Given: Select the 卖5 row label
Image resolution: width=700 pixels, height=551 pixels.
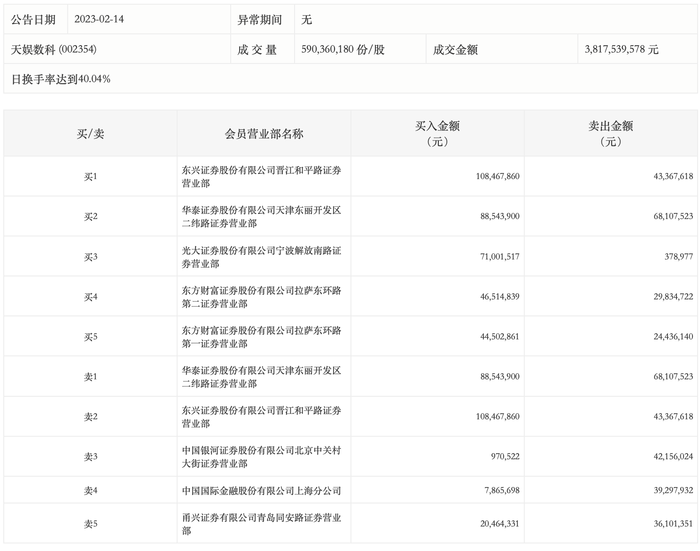Looking at the screenshot, I should [x=90, y=524].
